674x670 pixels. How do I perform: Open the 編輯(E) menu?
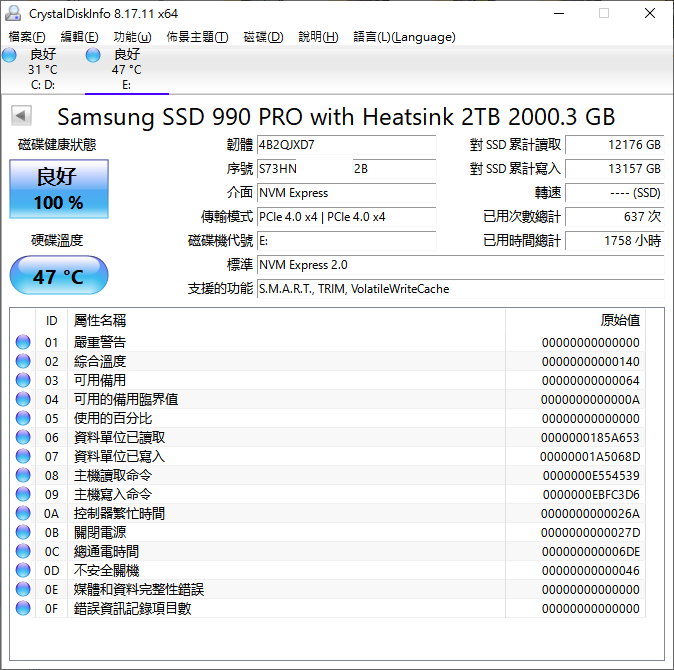pos(80,37)
